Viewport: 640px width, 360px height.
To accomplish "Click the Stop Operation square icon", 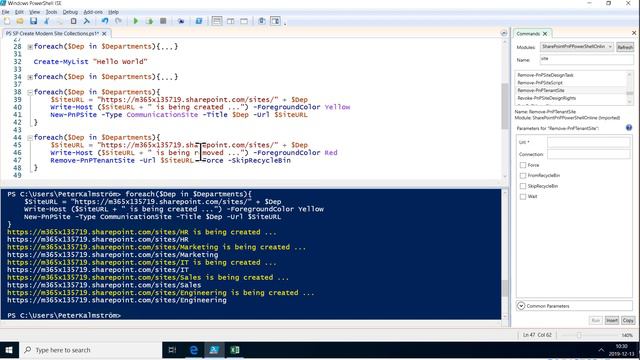I will [x=163, y=21].
